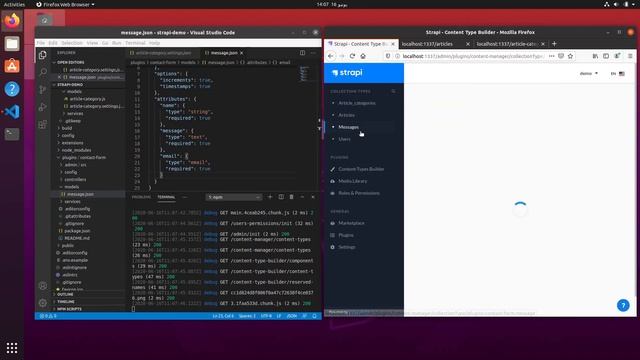Open the demo user dropdown in Strapi
The height and width of the screenshot is (360, 640).
pos(589,73)
